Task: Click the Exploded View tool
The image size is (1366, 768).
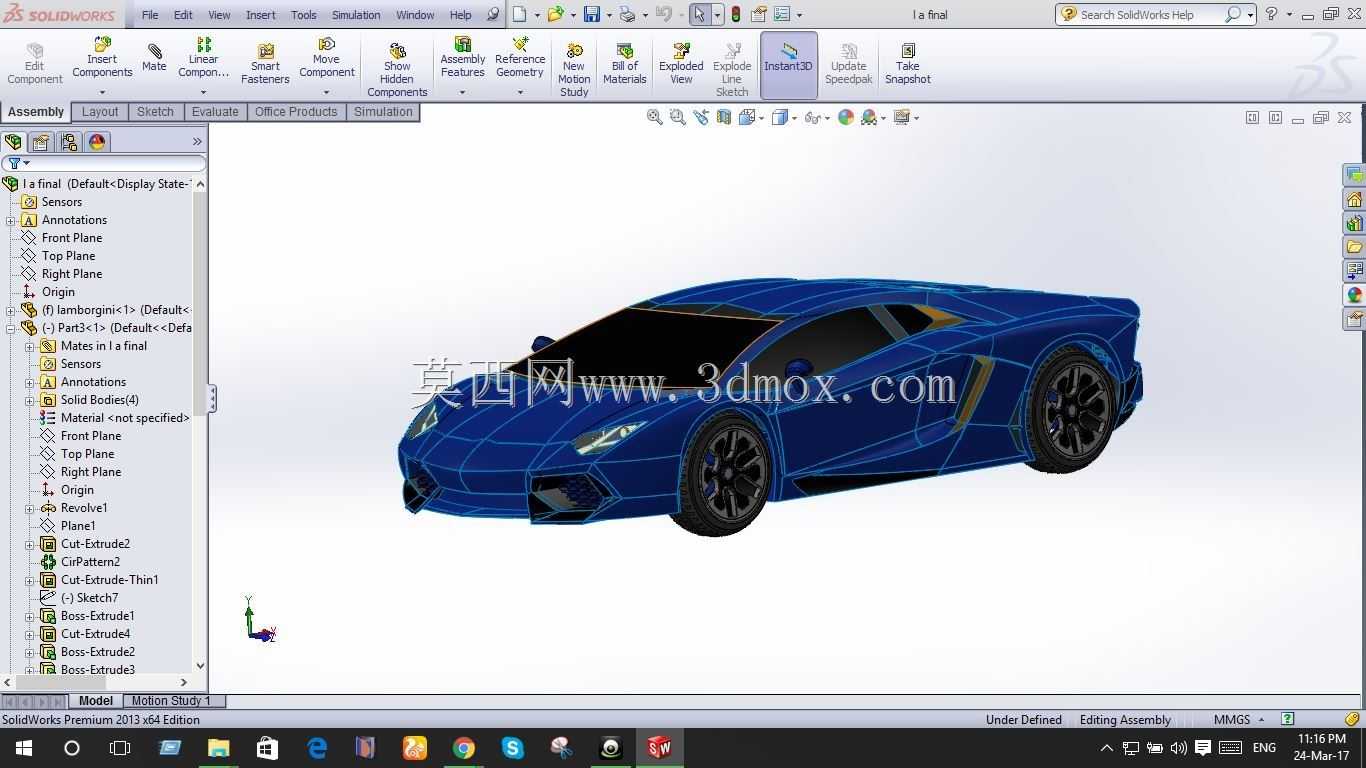Action: (681, 64)
